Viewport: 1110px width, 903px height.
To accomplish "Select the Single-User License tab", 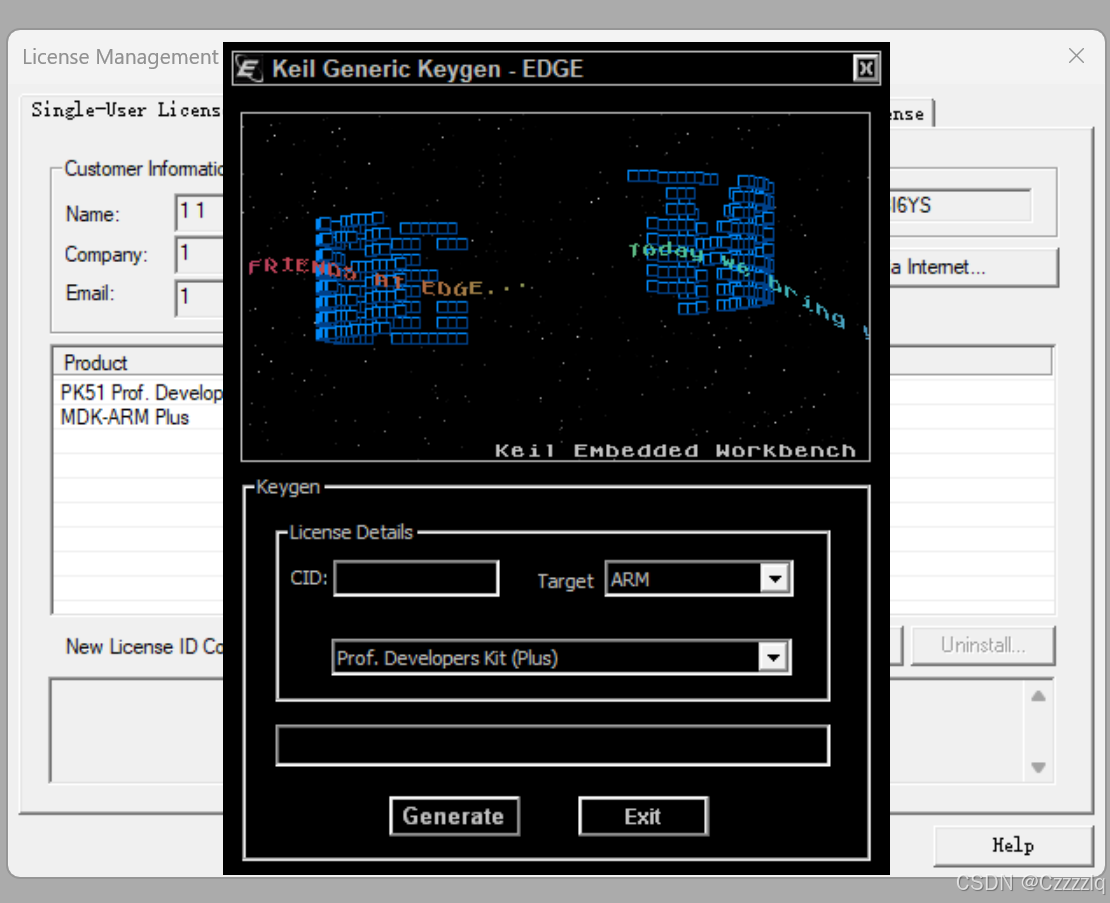I will [126, 110].
